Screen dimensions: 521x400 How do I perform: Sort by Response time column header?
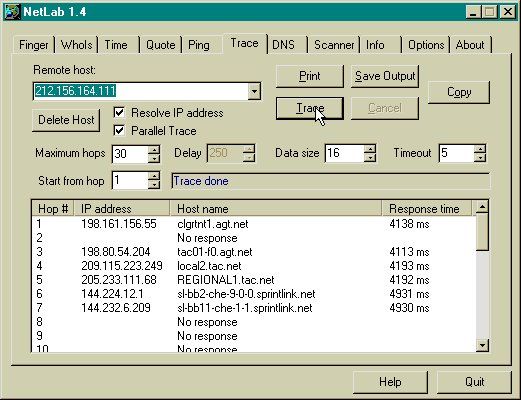426,209
